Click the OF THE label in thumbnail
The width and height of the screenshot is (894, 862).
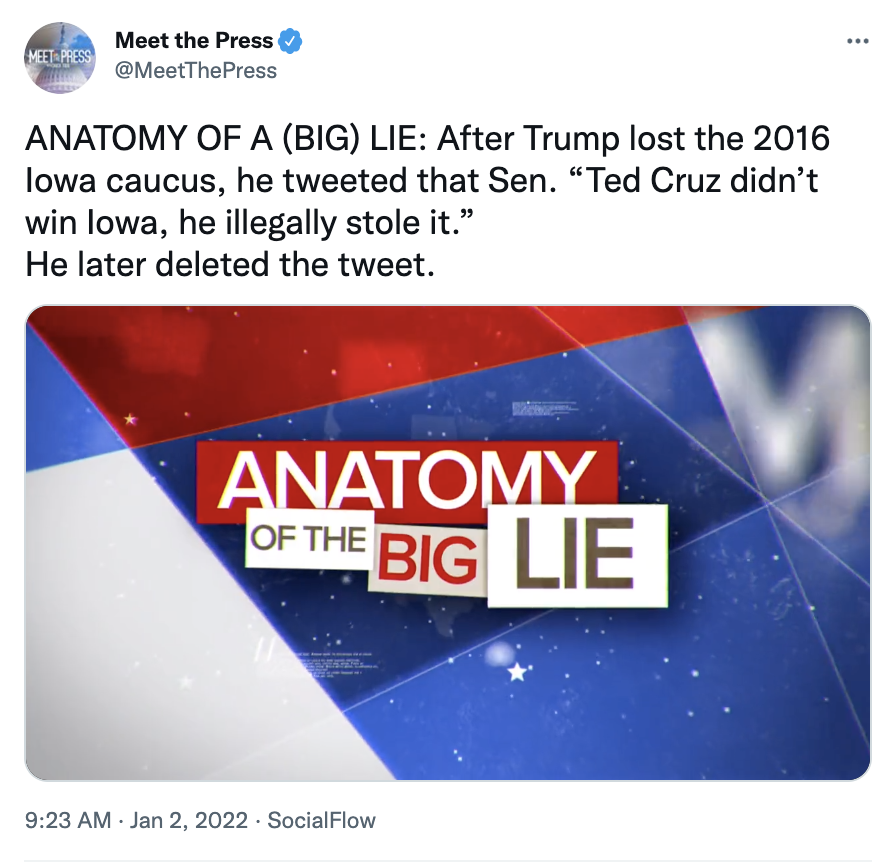(306, 539)
